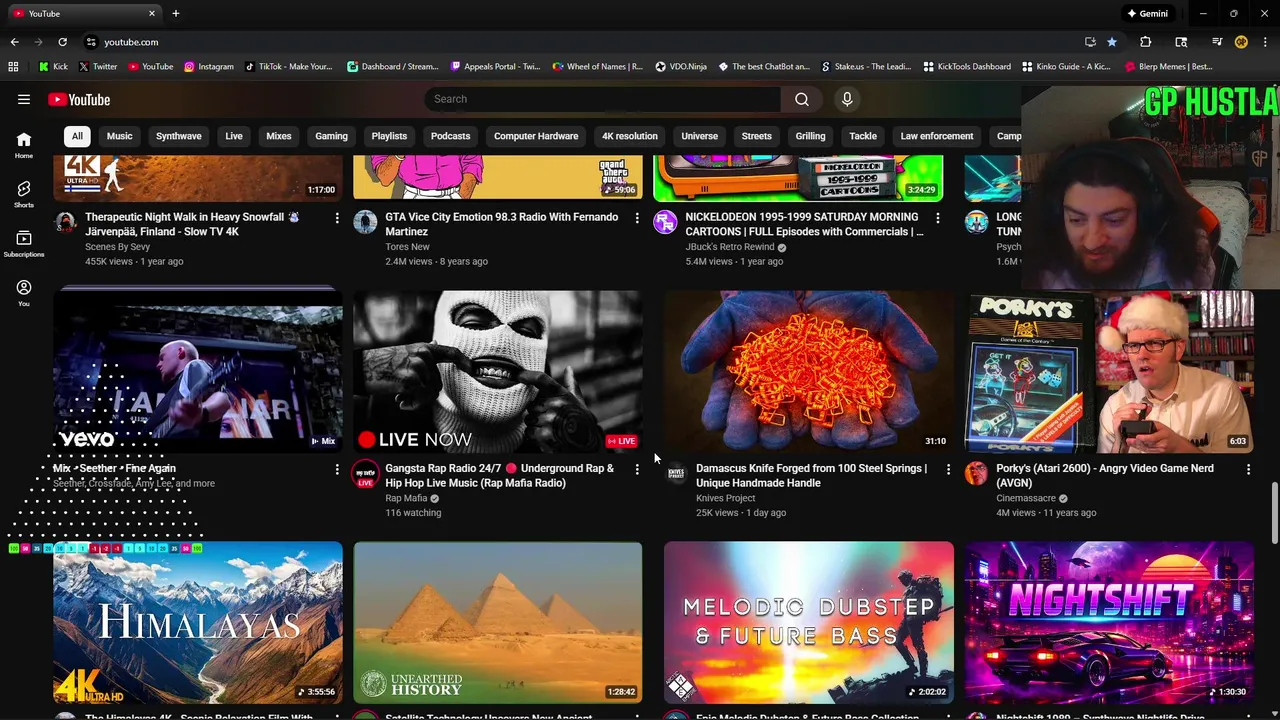
Task: Open Subscriptions in the sidebar
Action: (x=24, y=243)
